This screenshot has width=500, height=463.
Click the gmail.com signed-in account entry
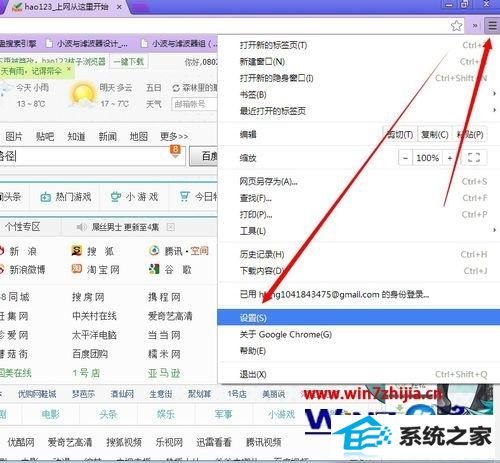[359, 295]
